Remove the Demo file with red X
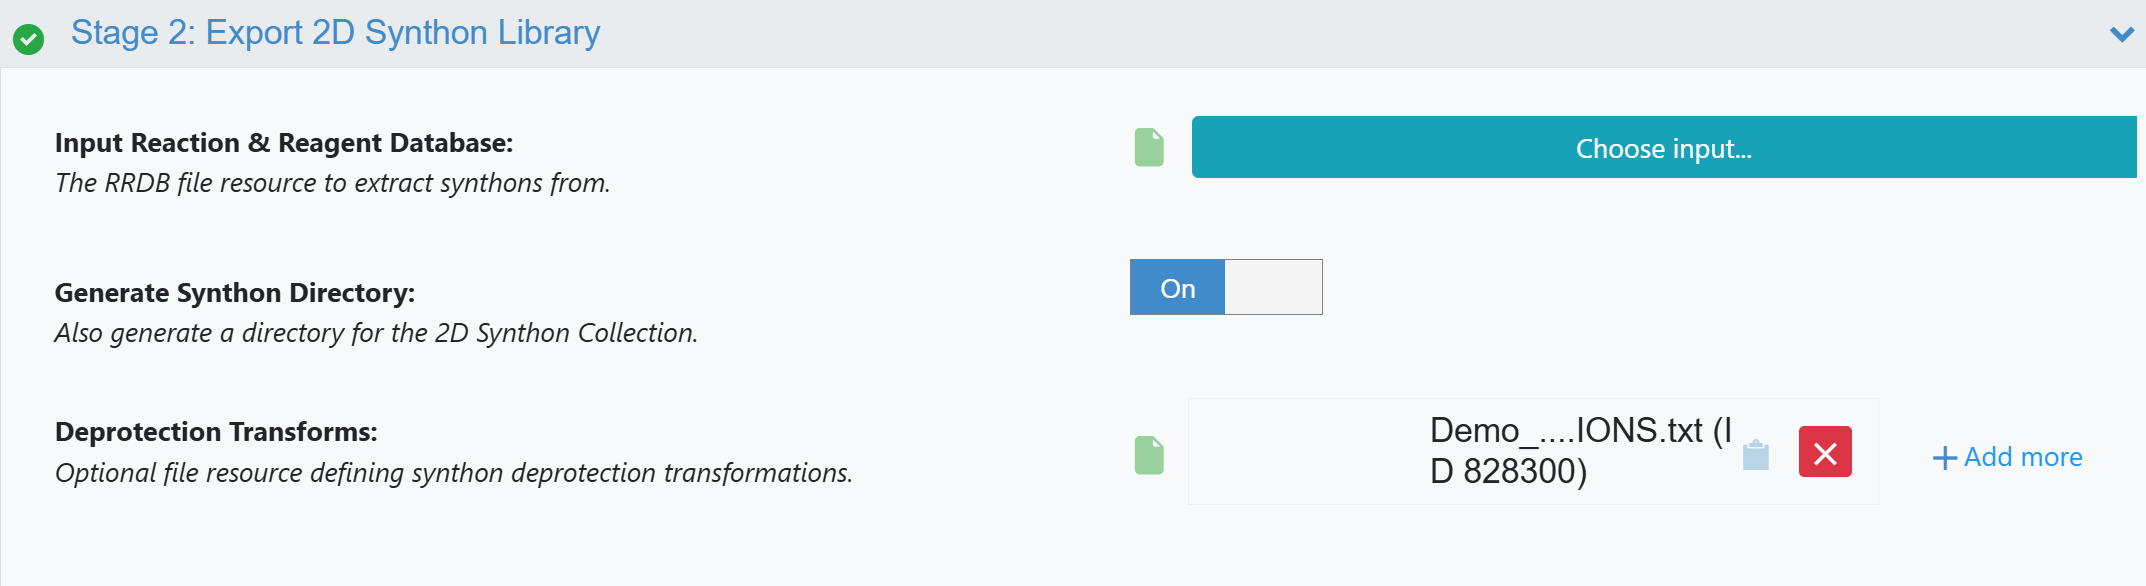 (x=1825, y=452)
